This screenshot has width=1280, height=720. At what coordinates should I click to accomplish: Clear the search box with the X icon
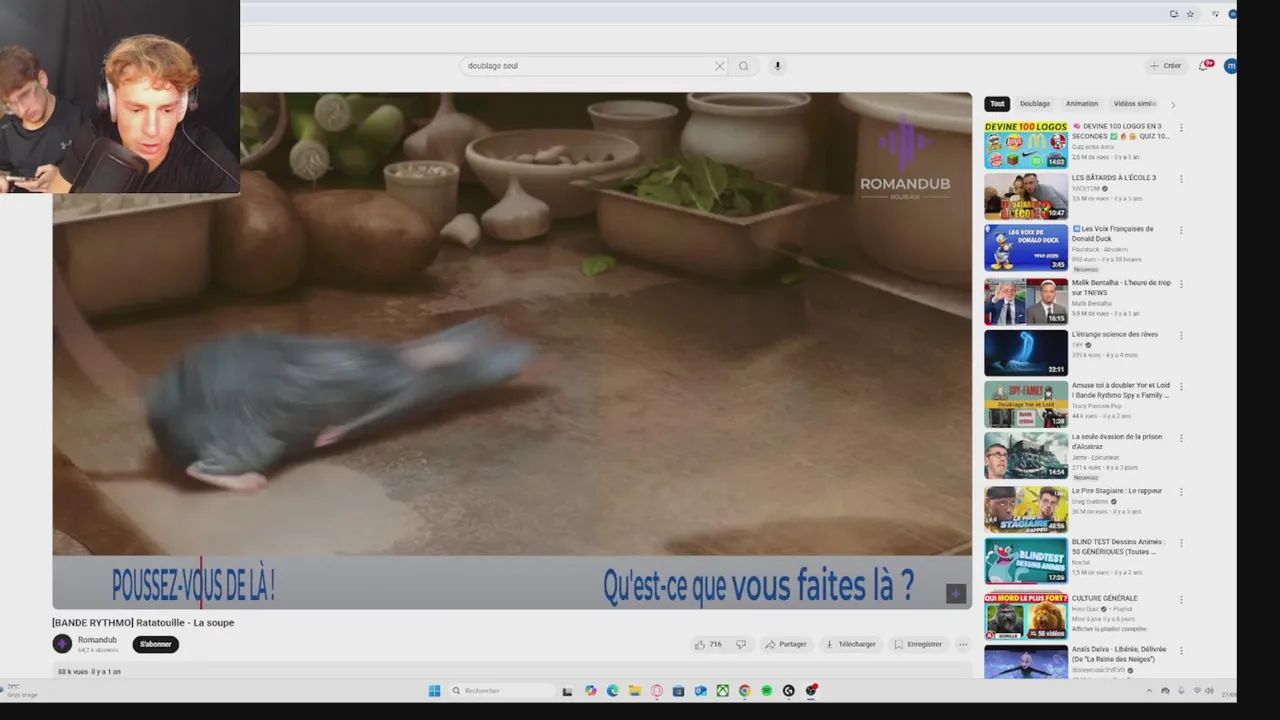click(719, 66)
